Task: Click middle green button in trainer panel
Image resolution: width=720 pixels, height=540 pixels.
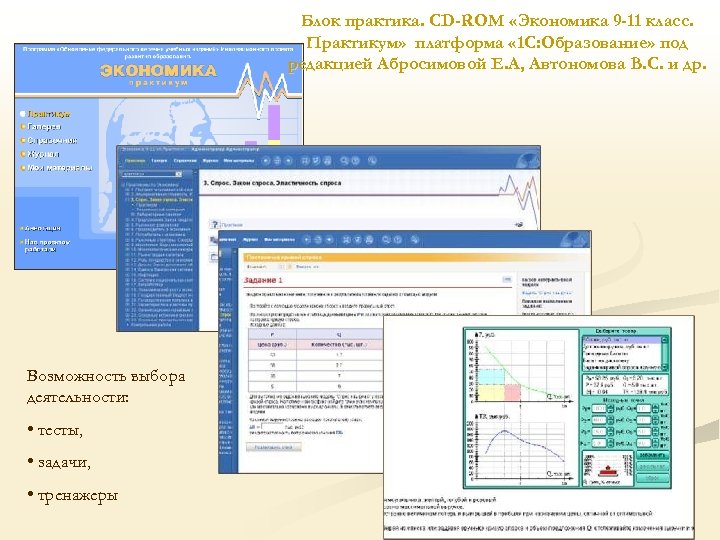Action: [653, 466]
